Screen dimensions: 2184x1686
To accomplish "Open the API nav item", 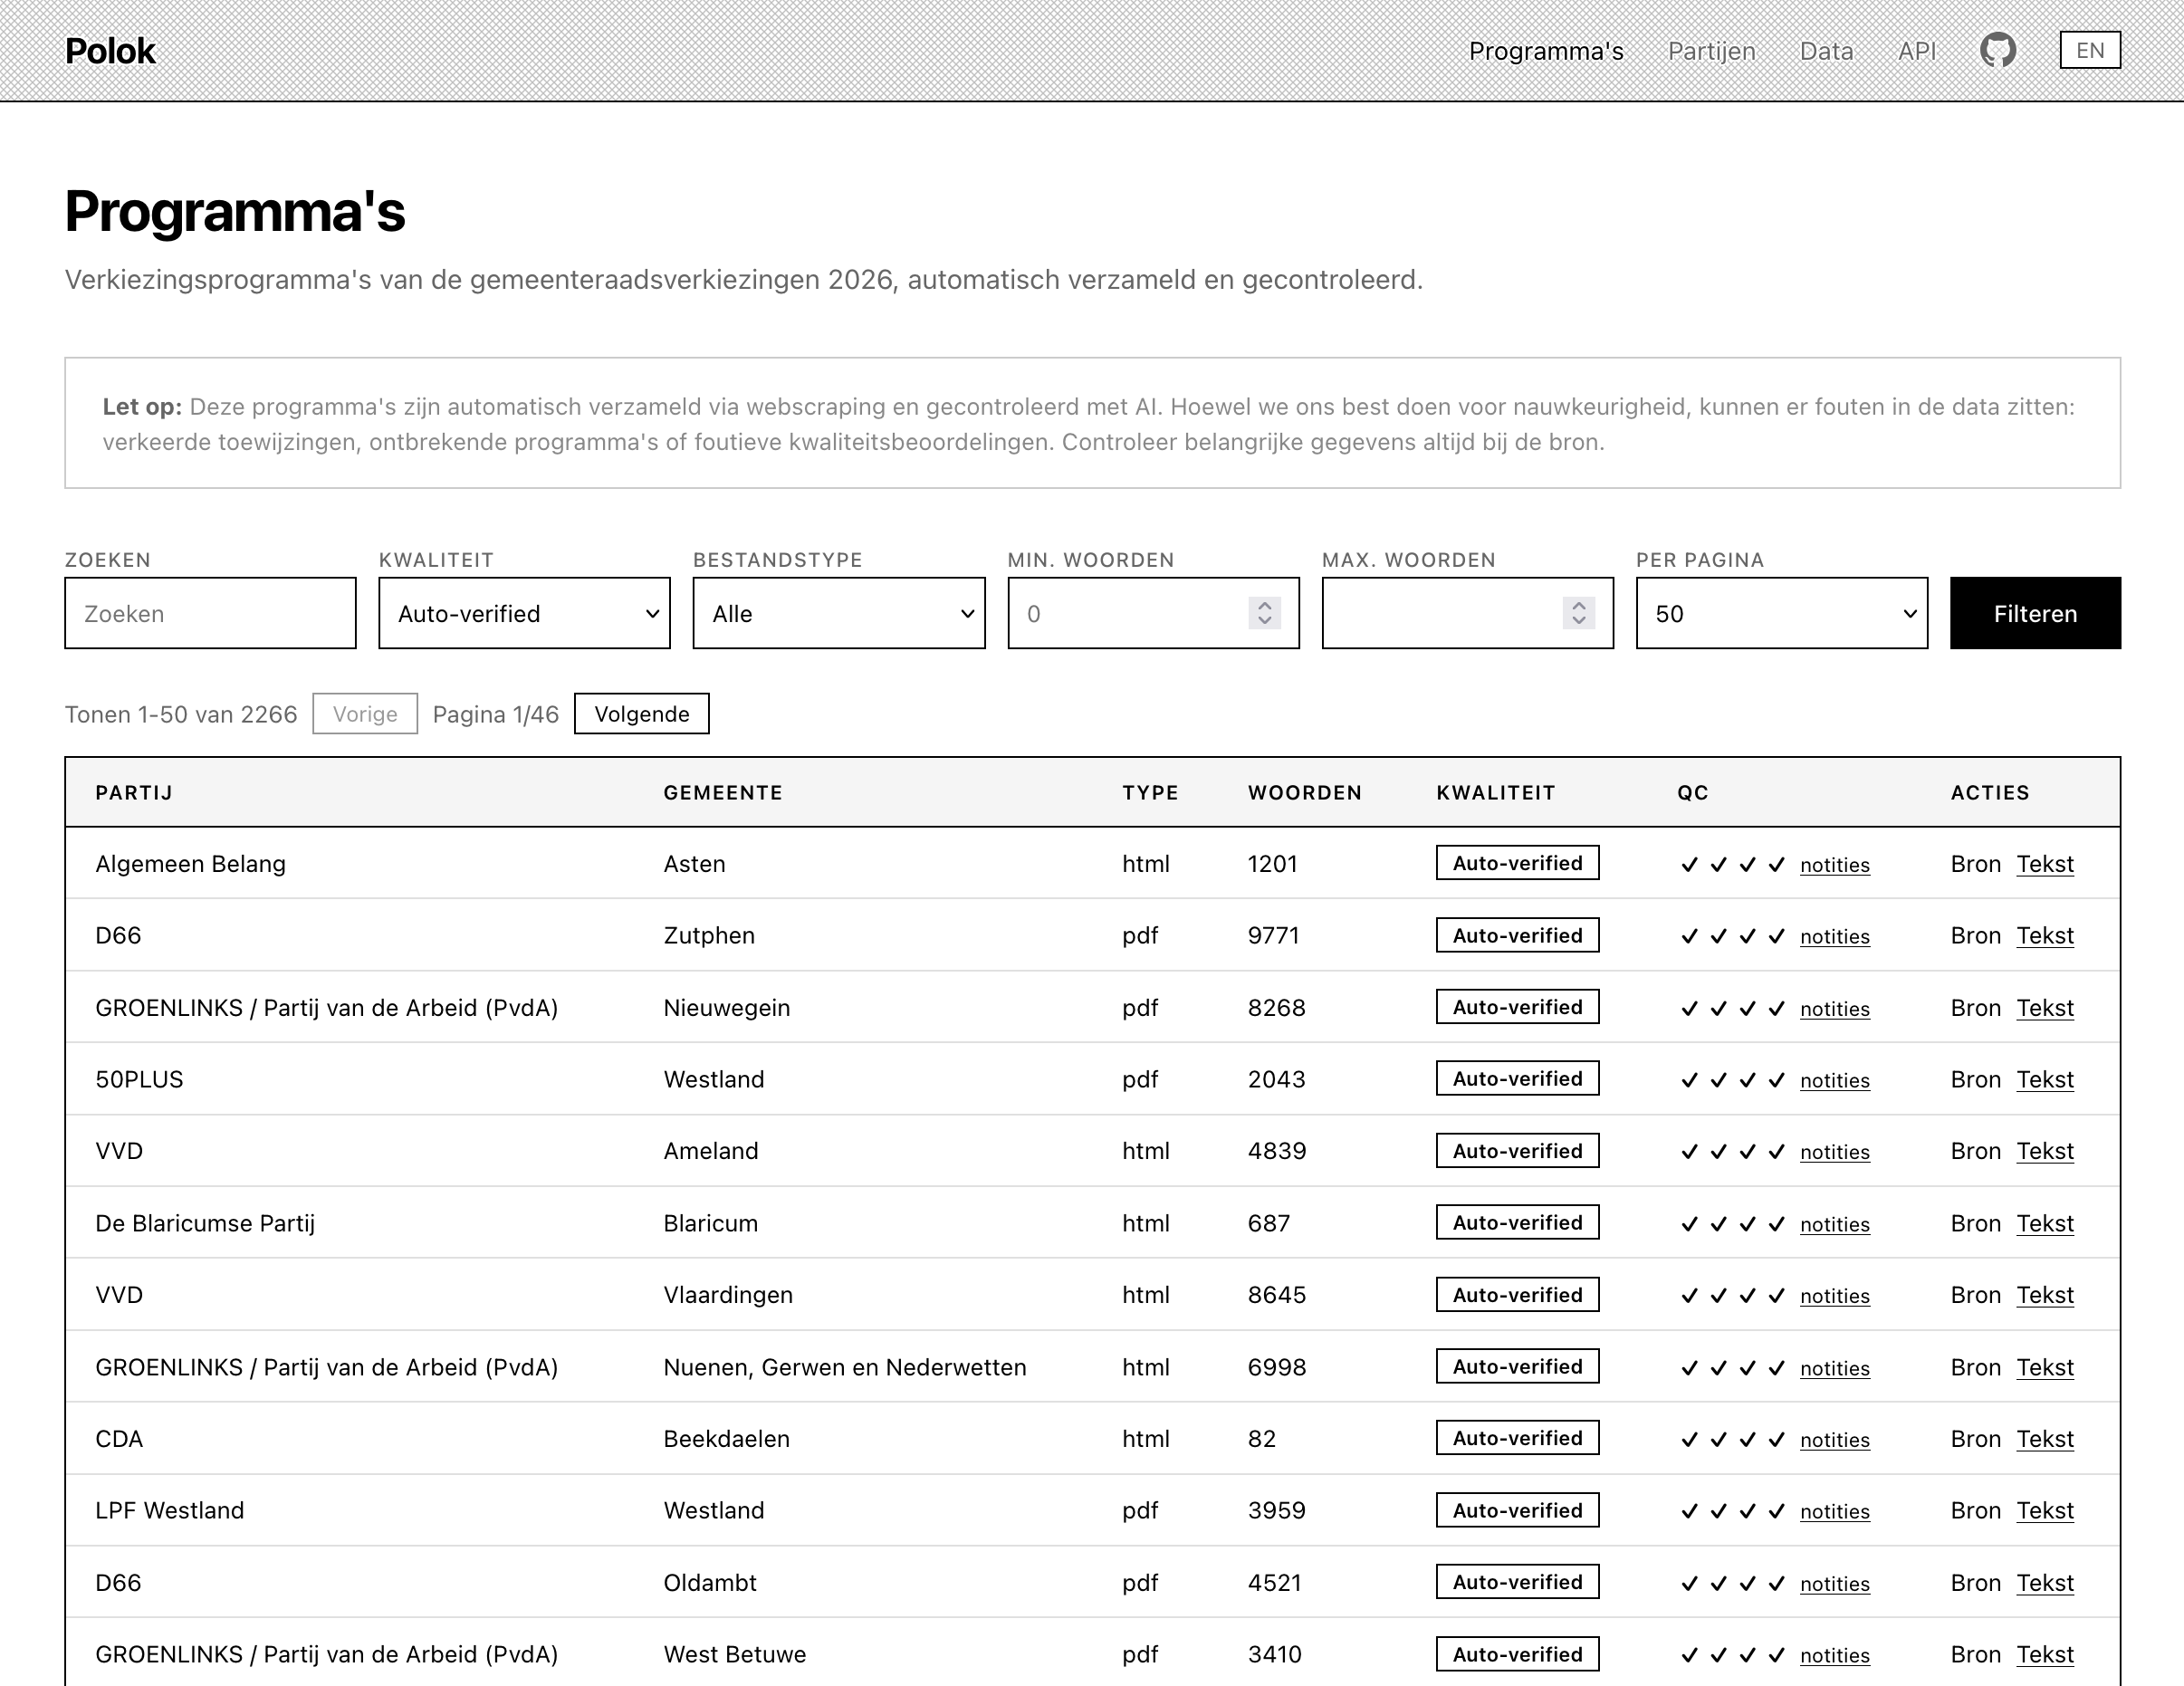I will [1917, 51].
